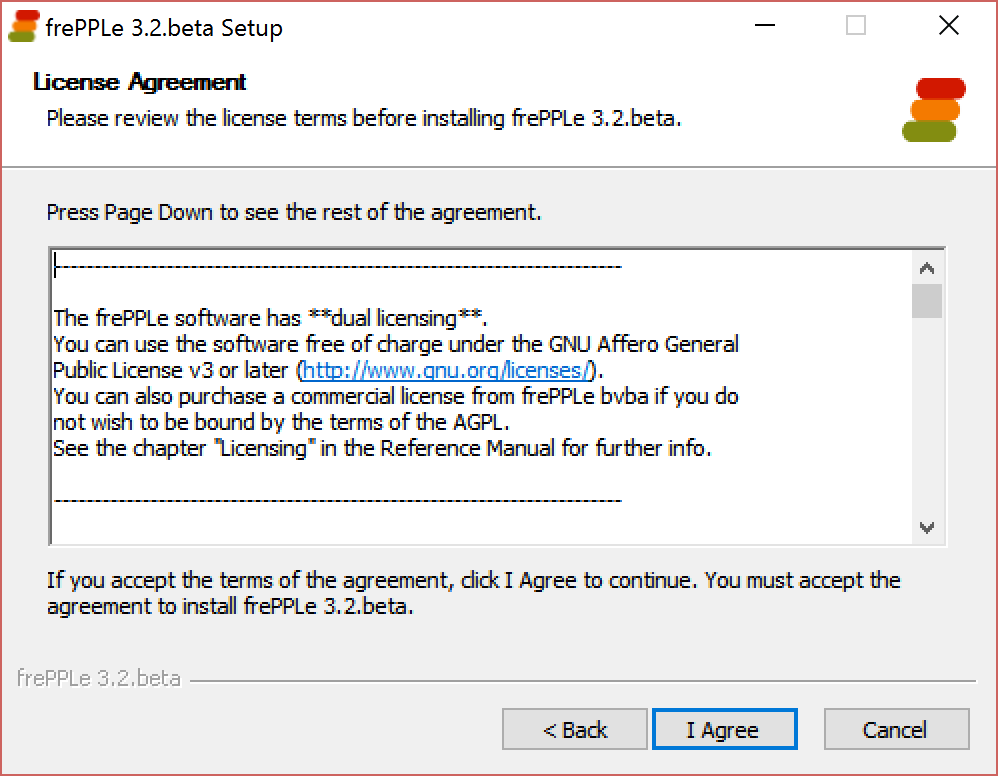This screenshot has width=998, height=776.
Task: Open the gnu.org licenses link
Action: click(x=448, y=371)
